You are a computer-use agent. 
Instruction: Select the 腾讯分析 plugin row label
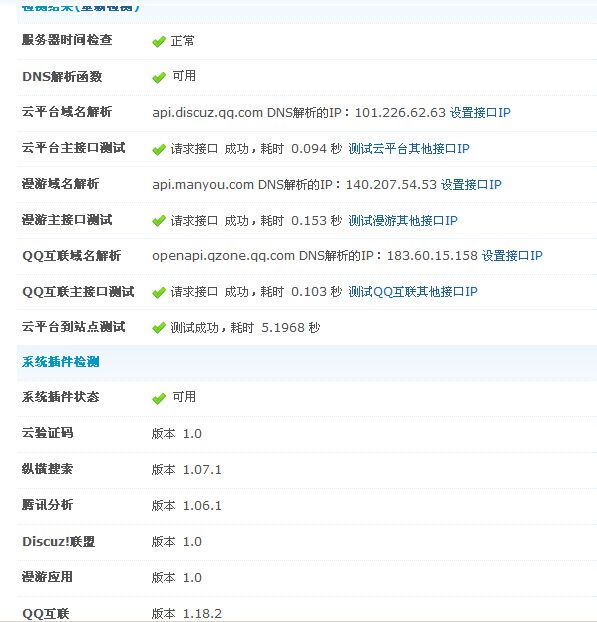(48, 505)
